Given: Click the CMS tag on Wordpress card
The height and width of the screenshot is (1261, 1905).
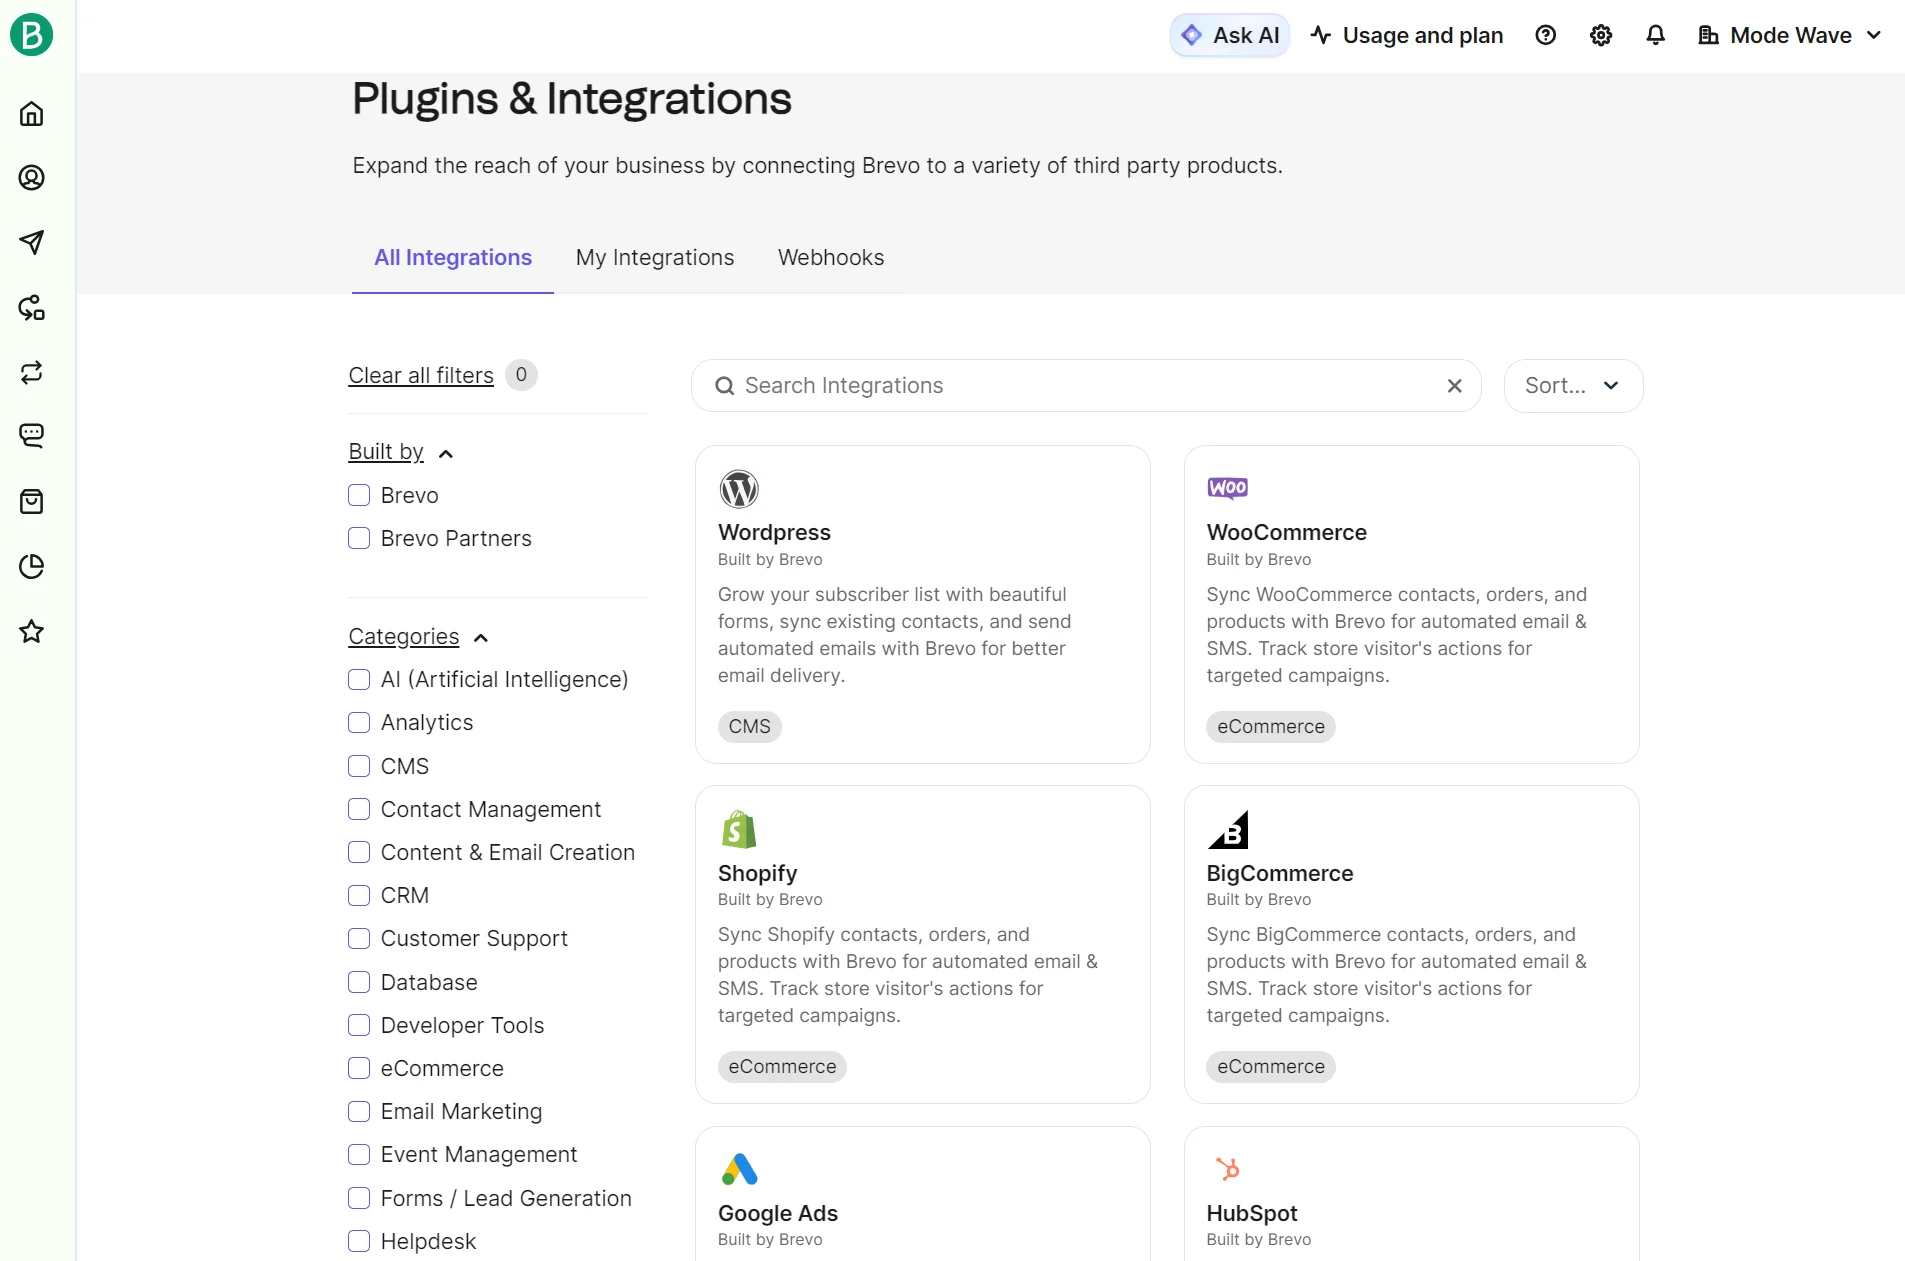Looking at the screenshot, I should tap(750, 727).
